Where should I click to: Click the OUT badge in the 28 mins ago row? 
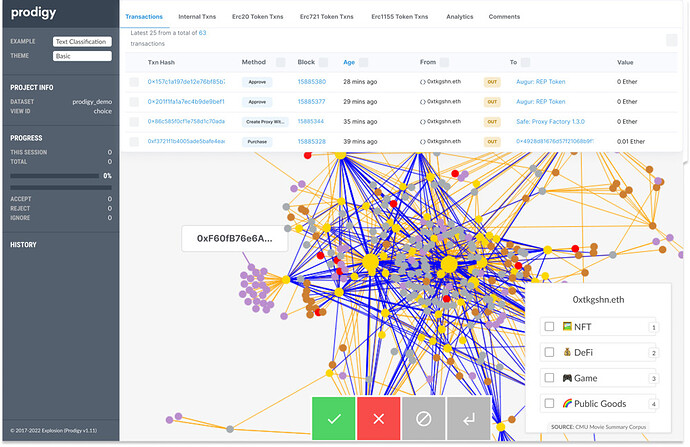[492, 82]
